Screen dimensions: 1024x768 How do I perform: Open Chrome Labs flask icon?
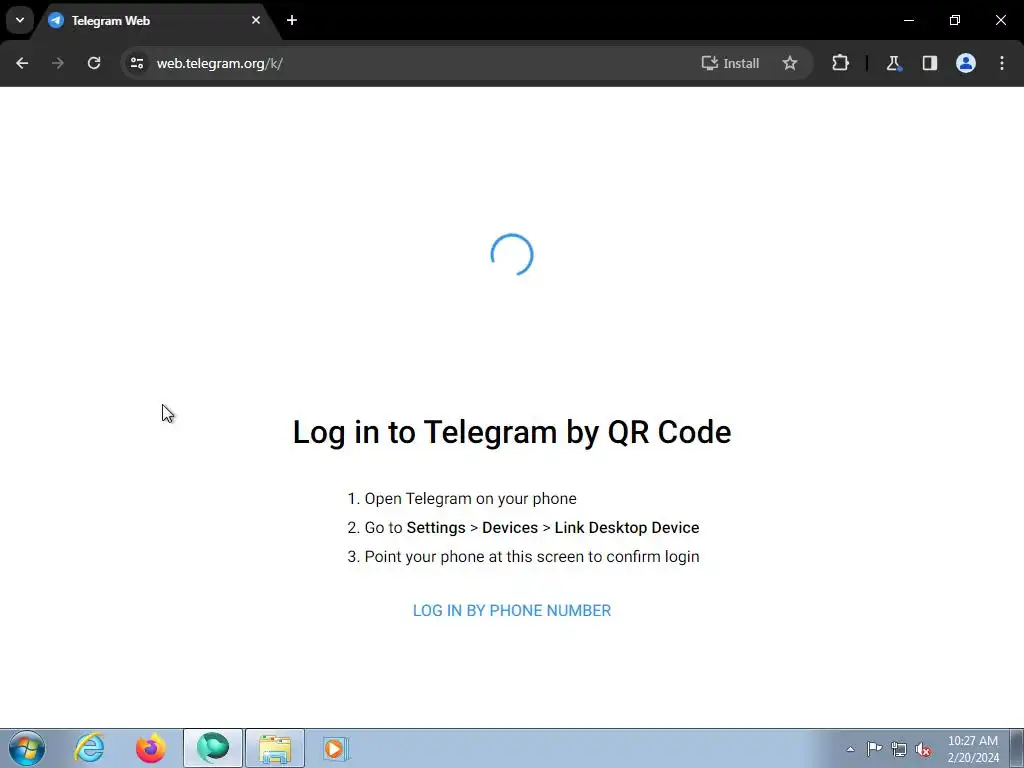click(x=893, y=63)
